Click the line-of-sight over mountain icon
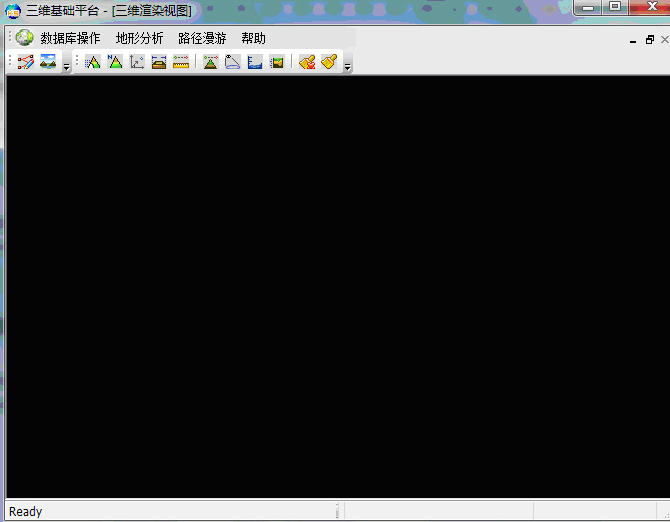This screenshot has width=670, height=522. coord(210,62)
